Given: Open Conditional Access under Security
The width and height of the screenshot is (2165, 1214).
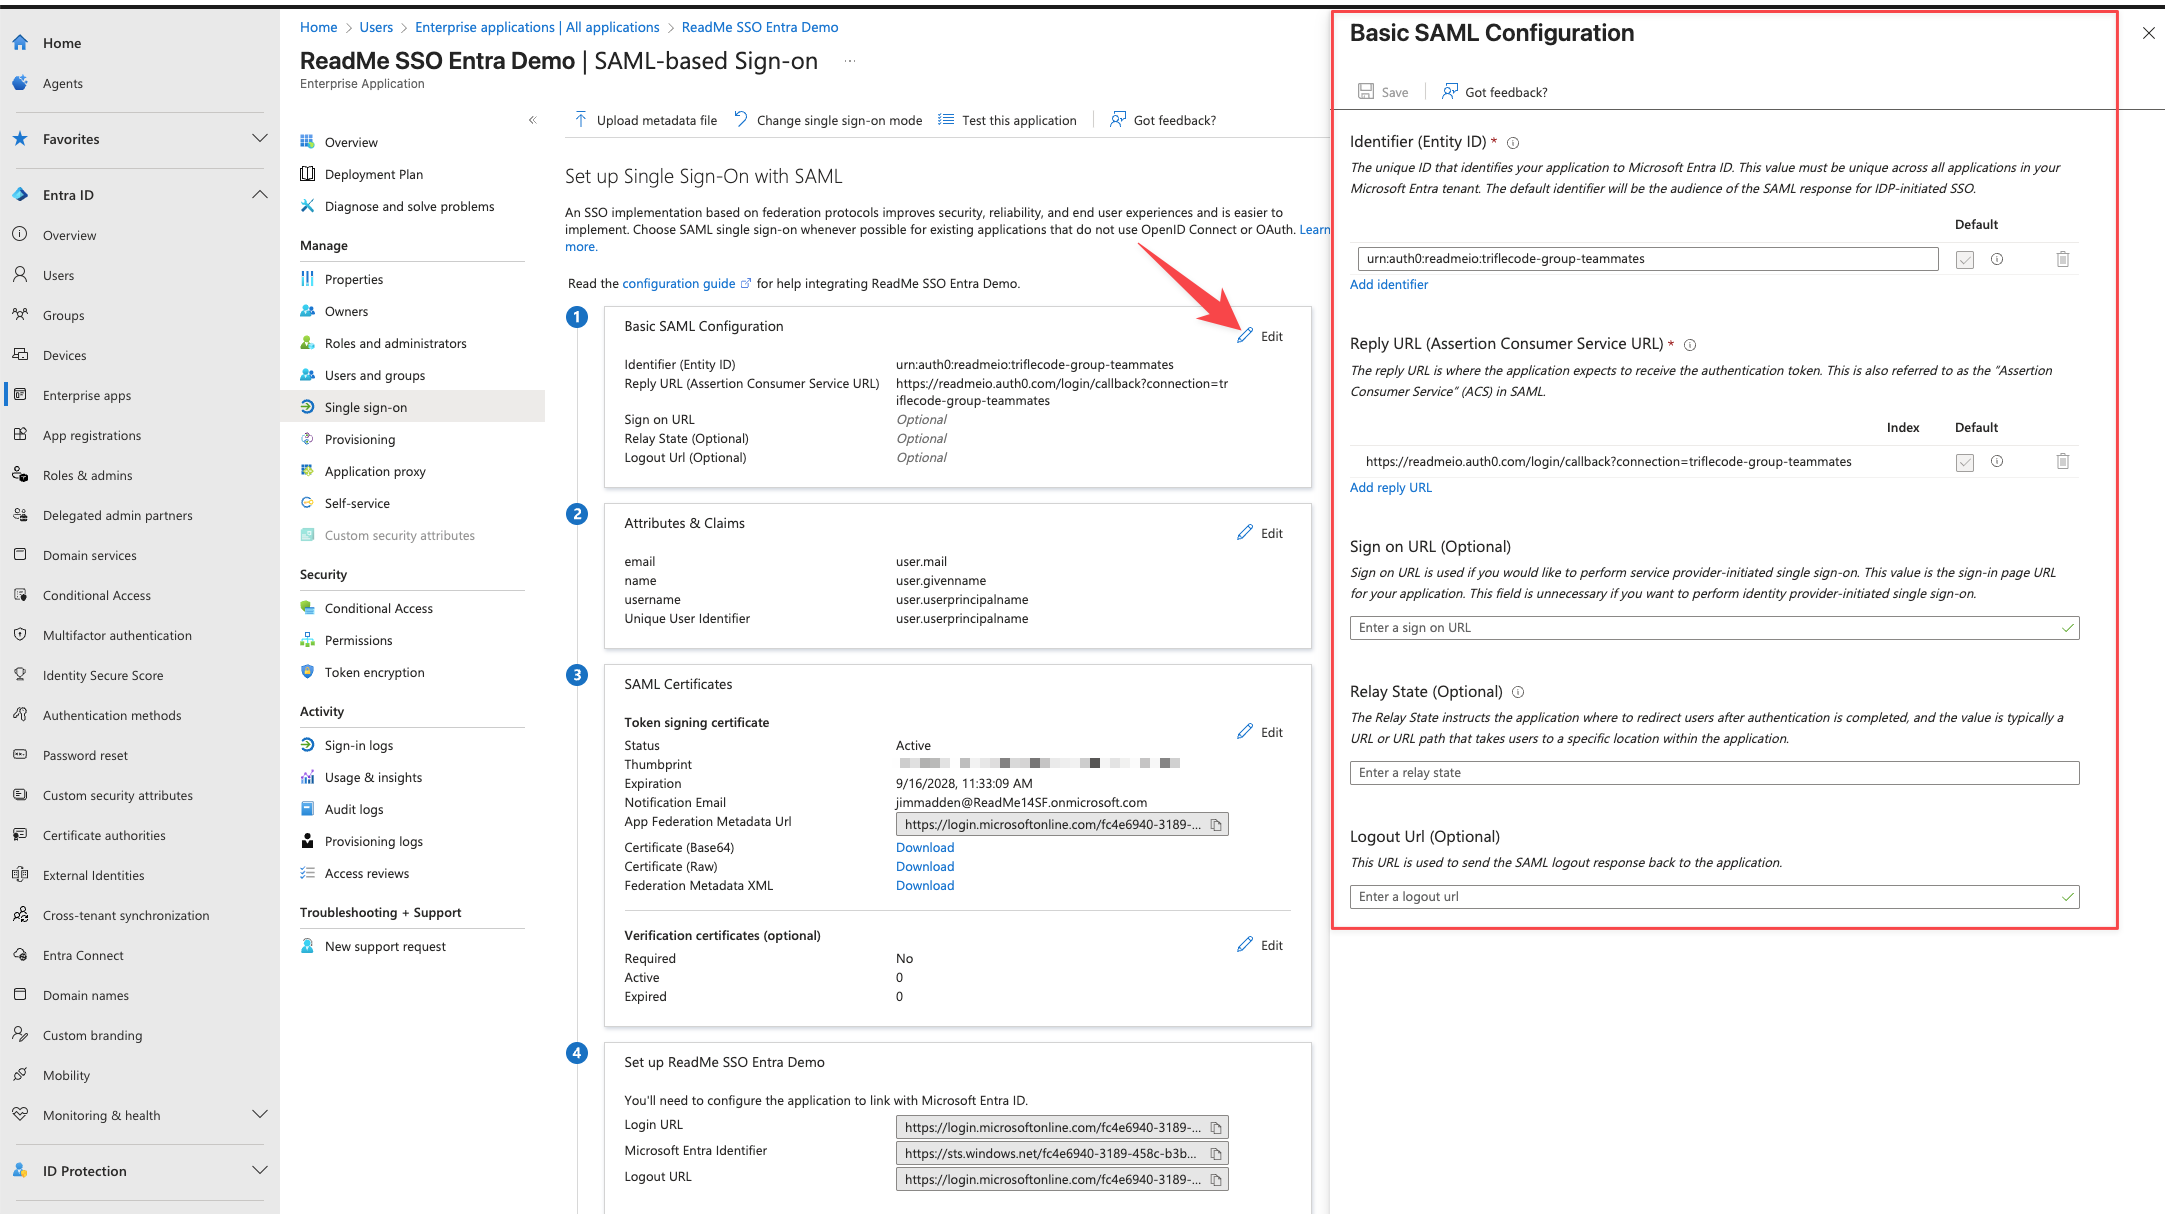Looking at the screenshot, I should pos(378,608).
